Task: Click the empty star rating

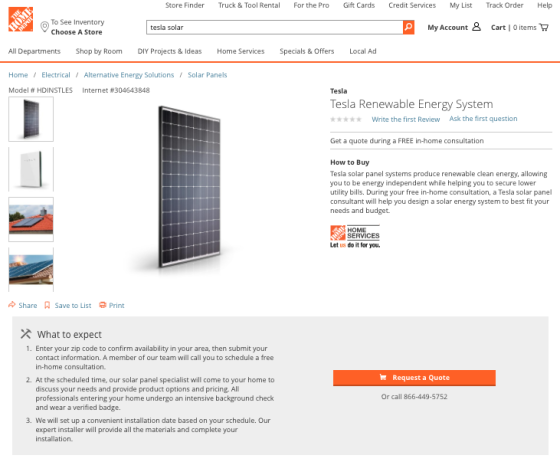Action: pyautogui.click(x=346, y=119)
